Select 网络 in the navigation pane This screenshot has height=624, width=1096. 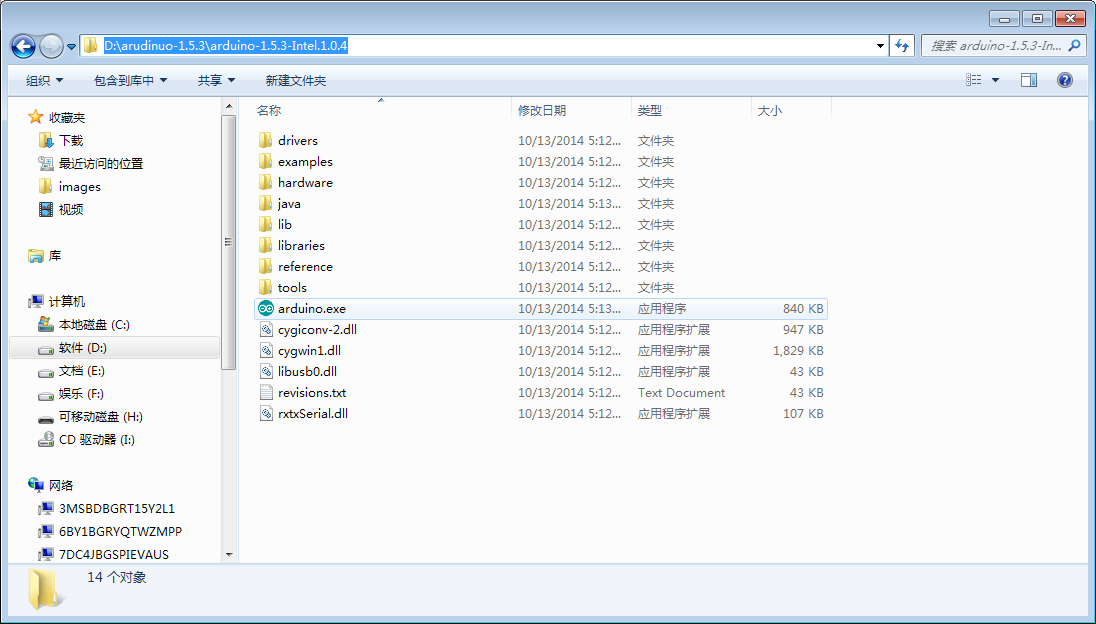pos(60,485)
